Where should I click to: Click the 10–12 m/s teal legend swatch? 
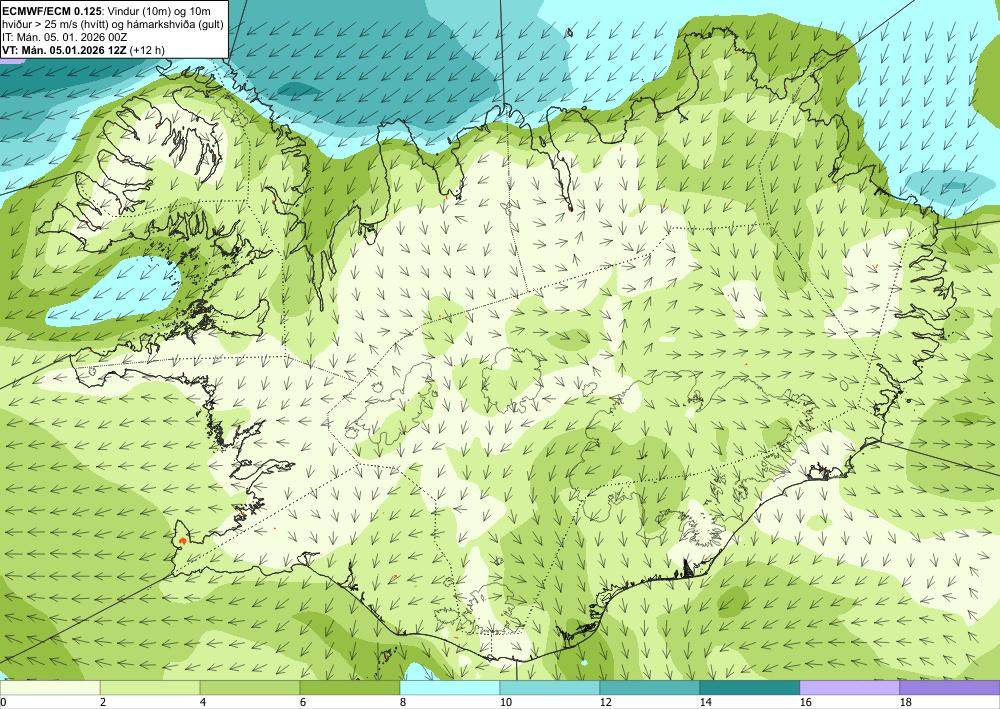coord(550,687)
